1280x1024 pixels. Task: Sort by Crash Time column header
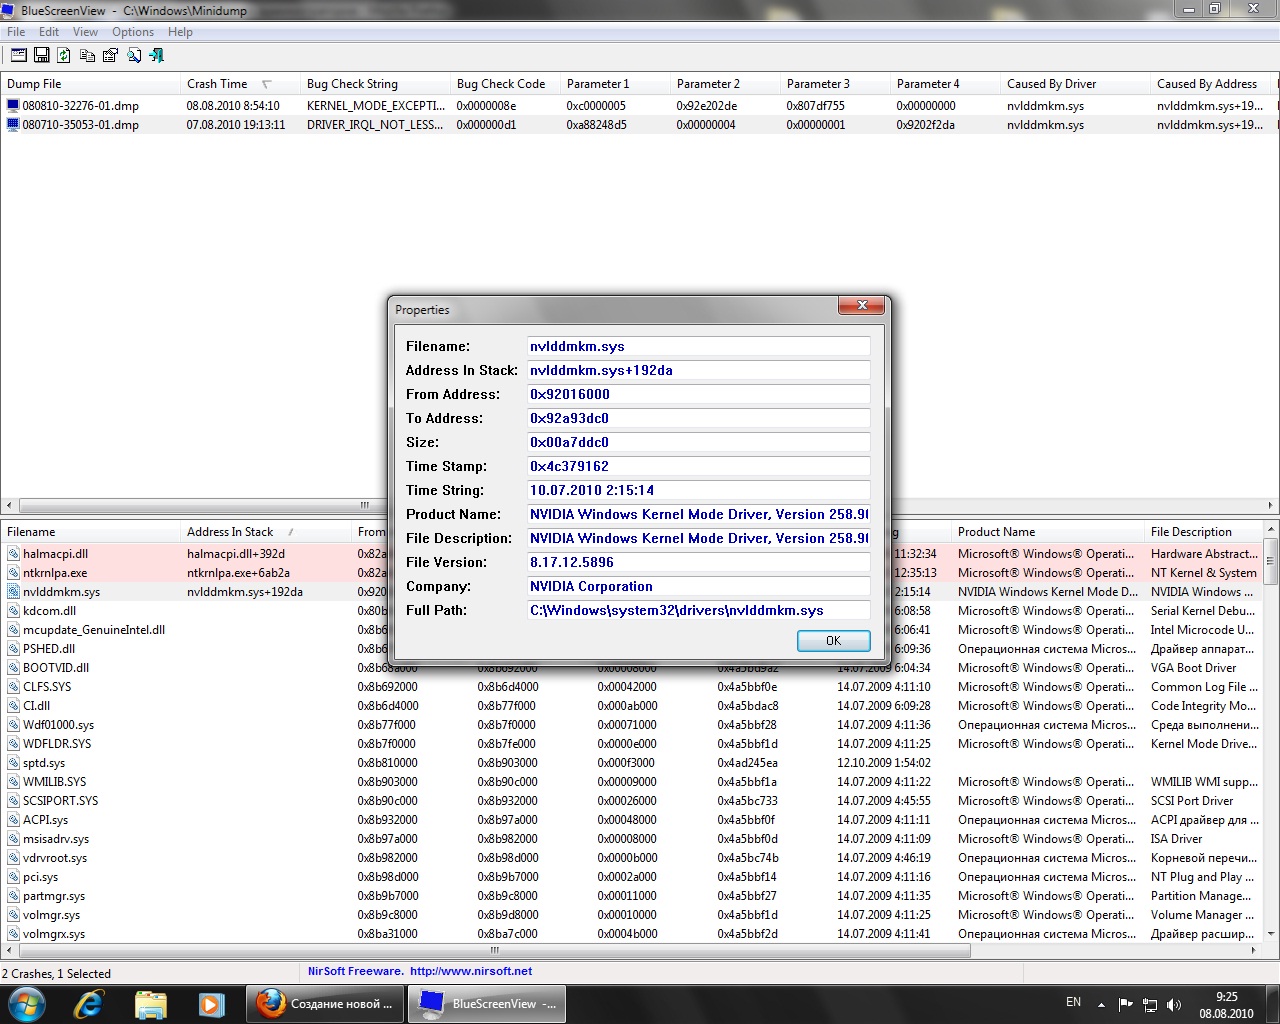[239, 84]
